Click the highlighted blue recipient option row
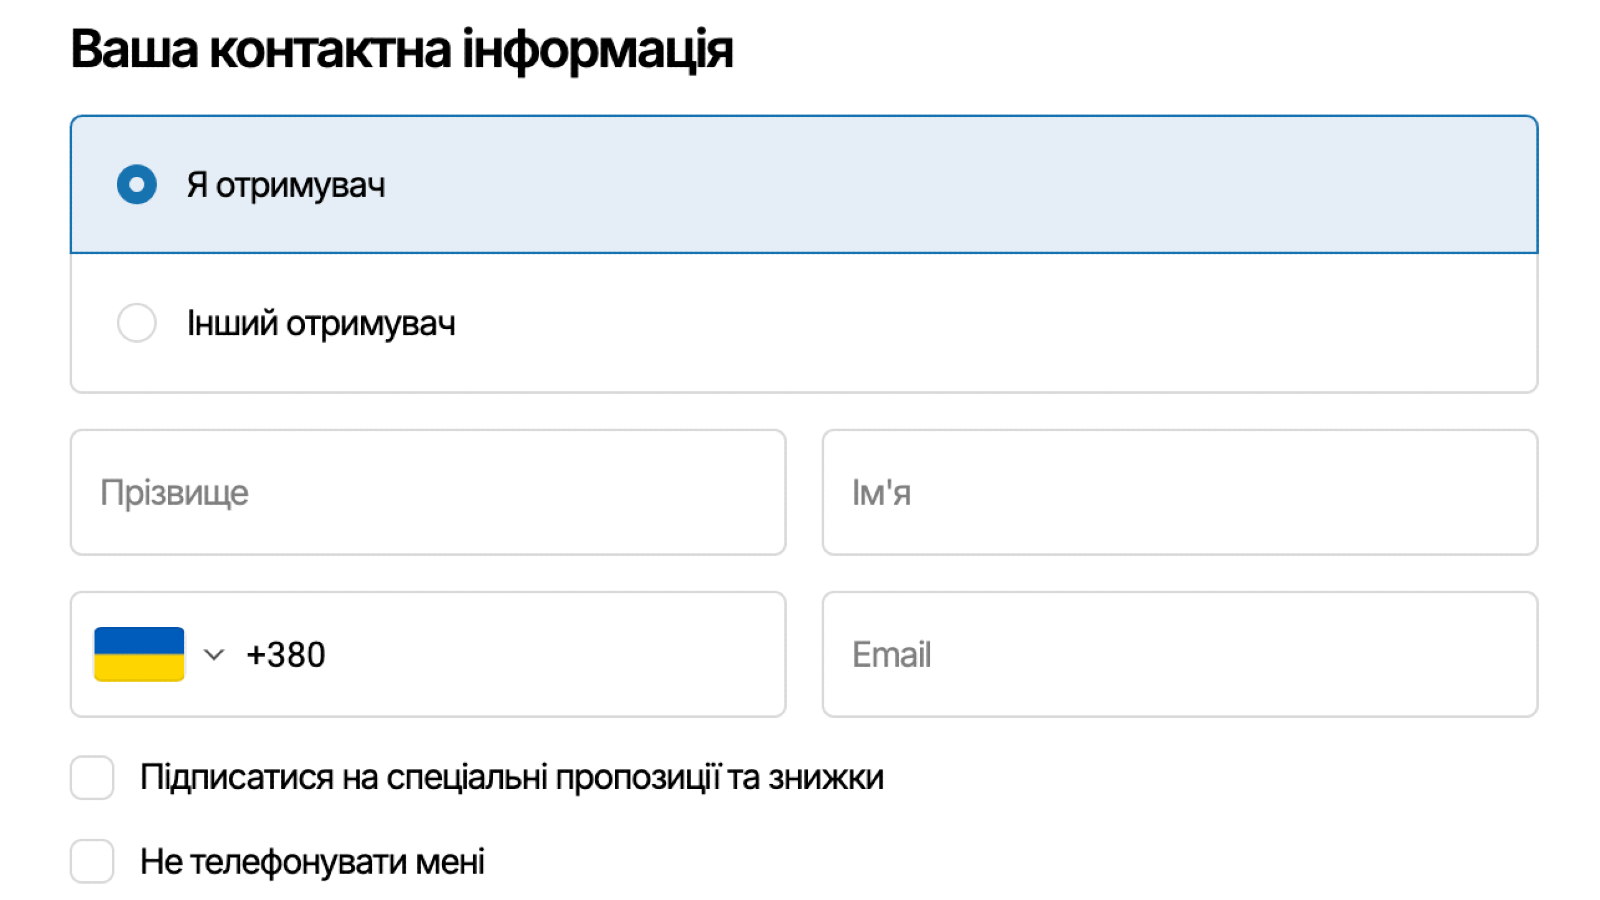The height and width of the screenshot is (900, 1600). [900, 185]
